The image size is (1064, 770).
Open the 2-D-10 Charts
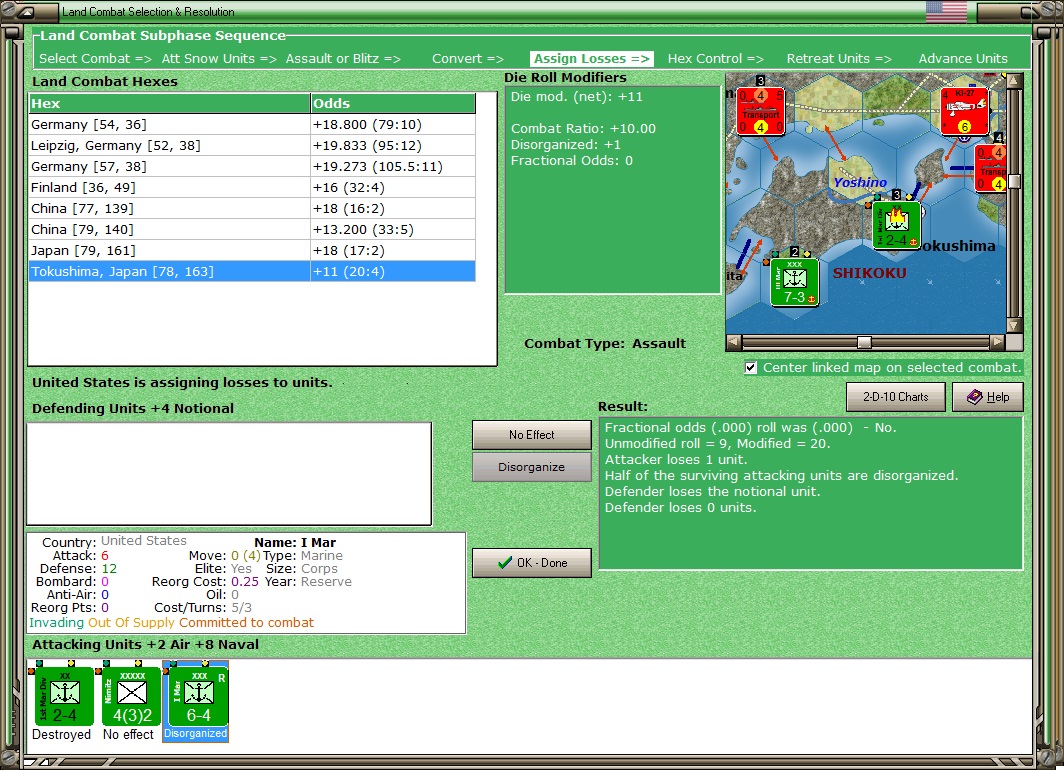coord(895,397)
